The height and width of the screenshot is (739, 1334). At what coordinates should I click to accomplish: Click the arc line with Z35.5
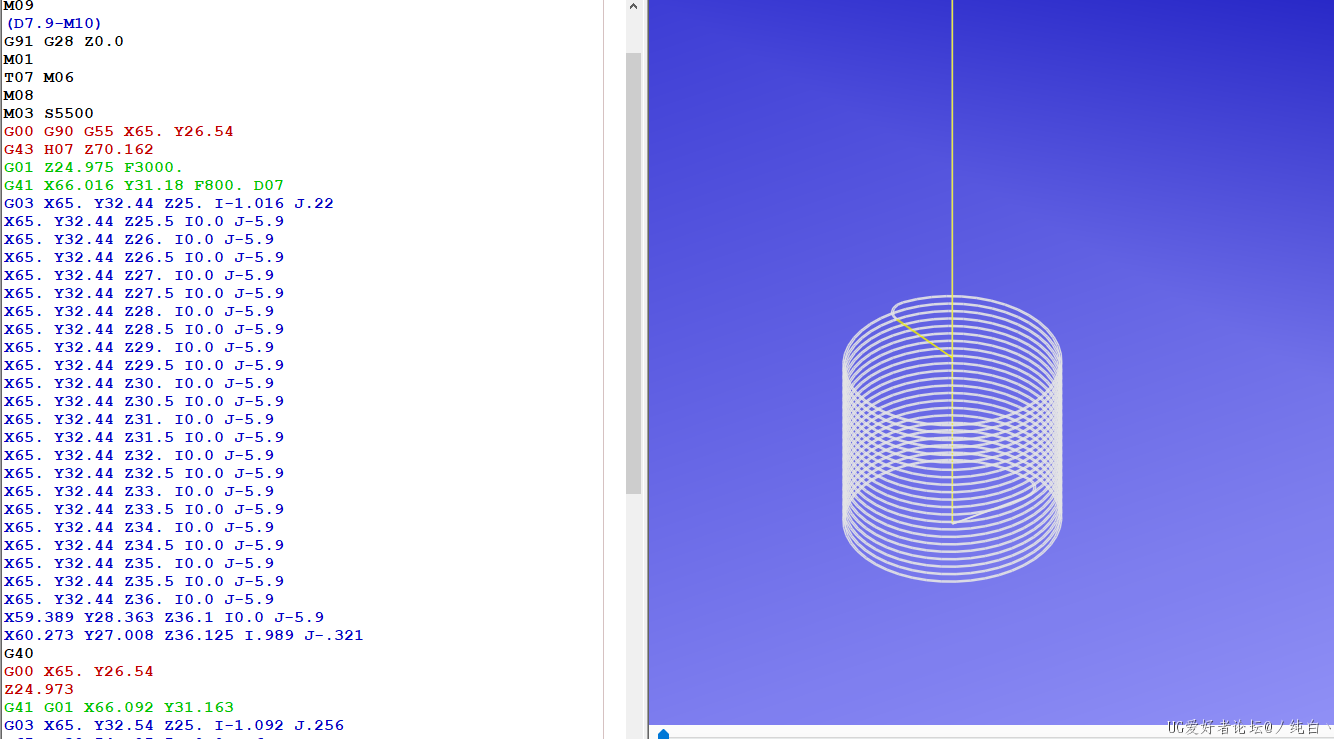coord(144,581)
